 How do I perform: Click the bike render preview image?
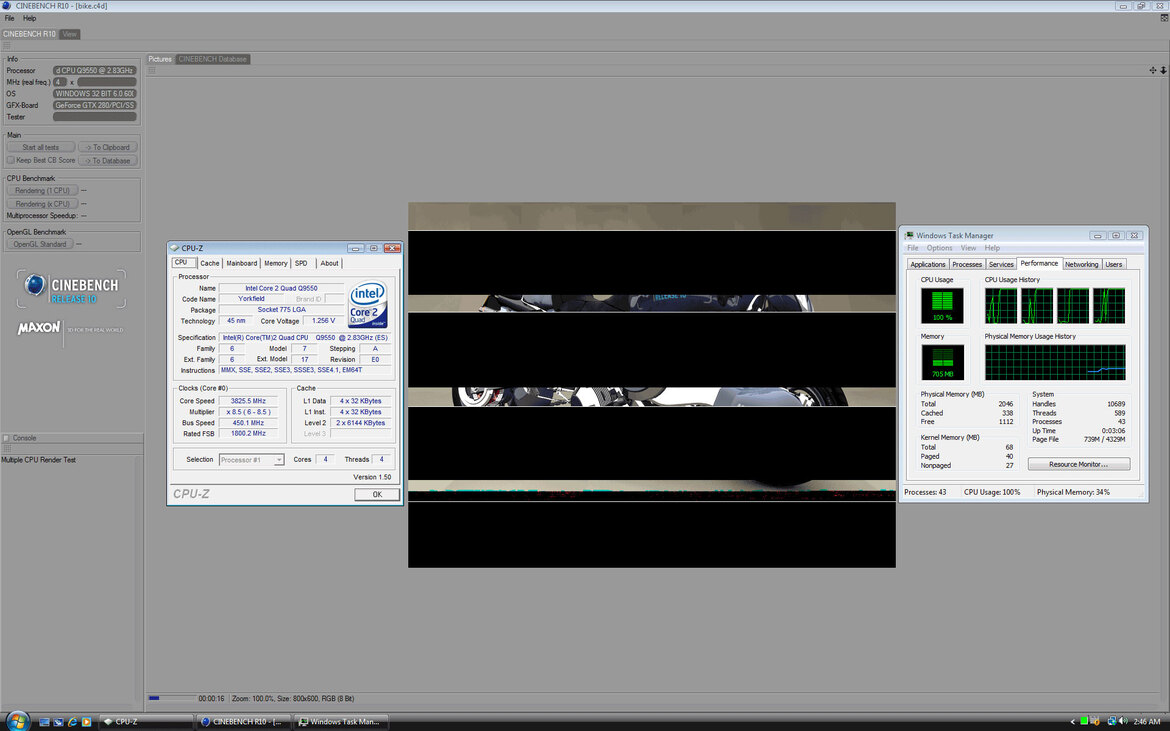651,385
